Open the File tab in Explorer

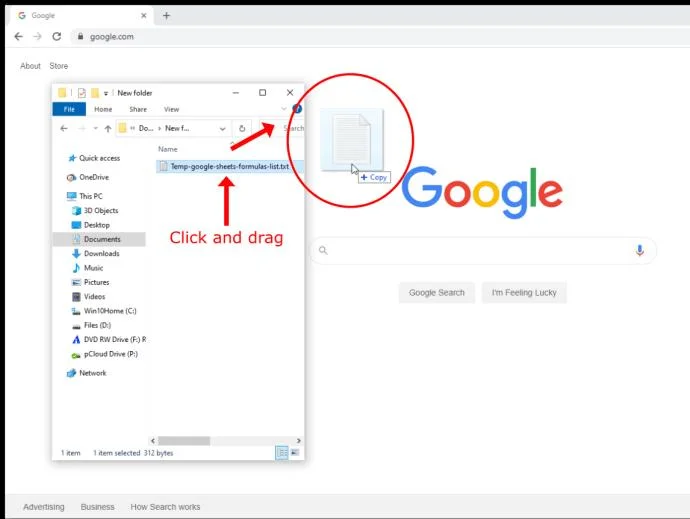tap(69, 109)
